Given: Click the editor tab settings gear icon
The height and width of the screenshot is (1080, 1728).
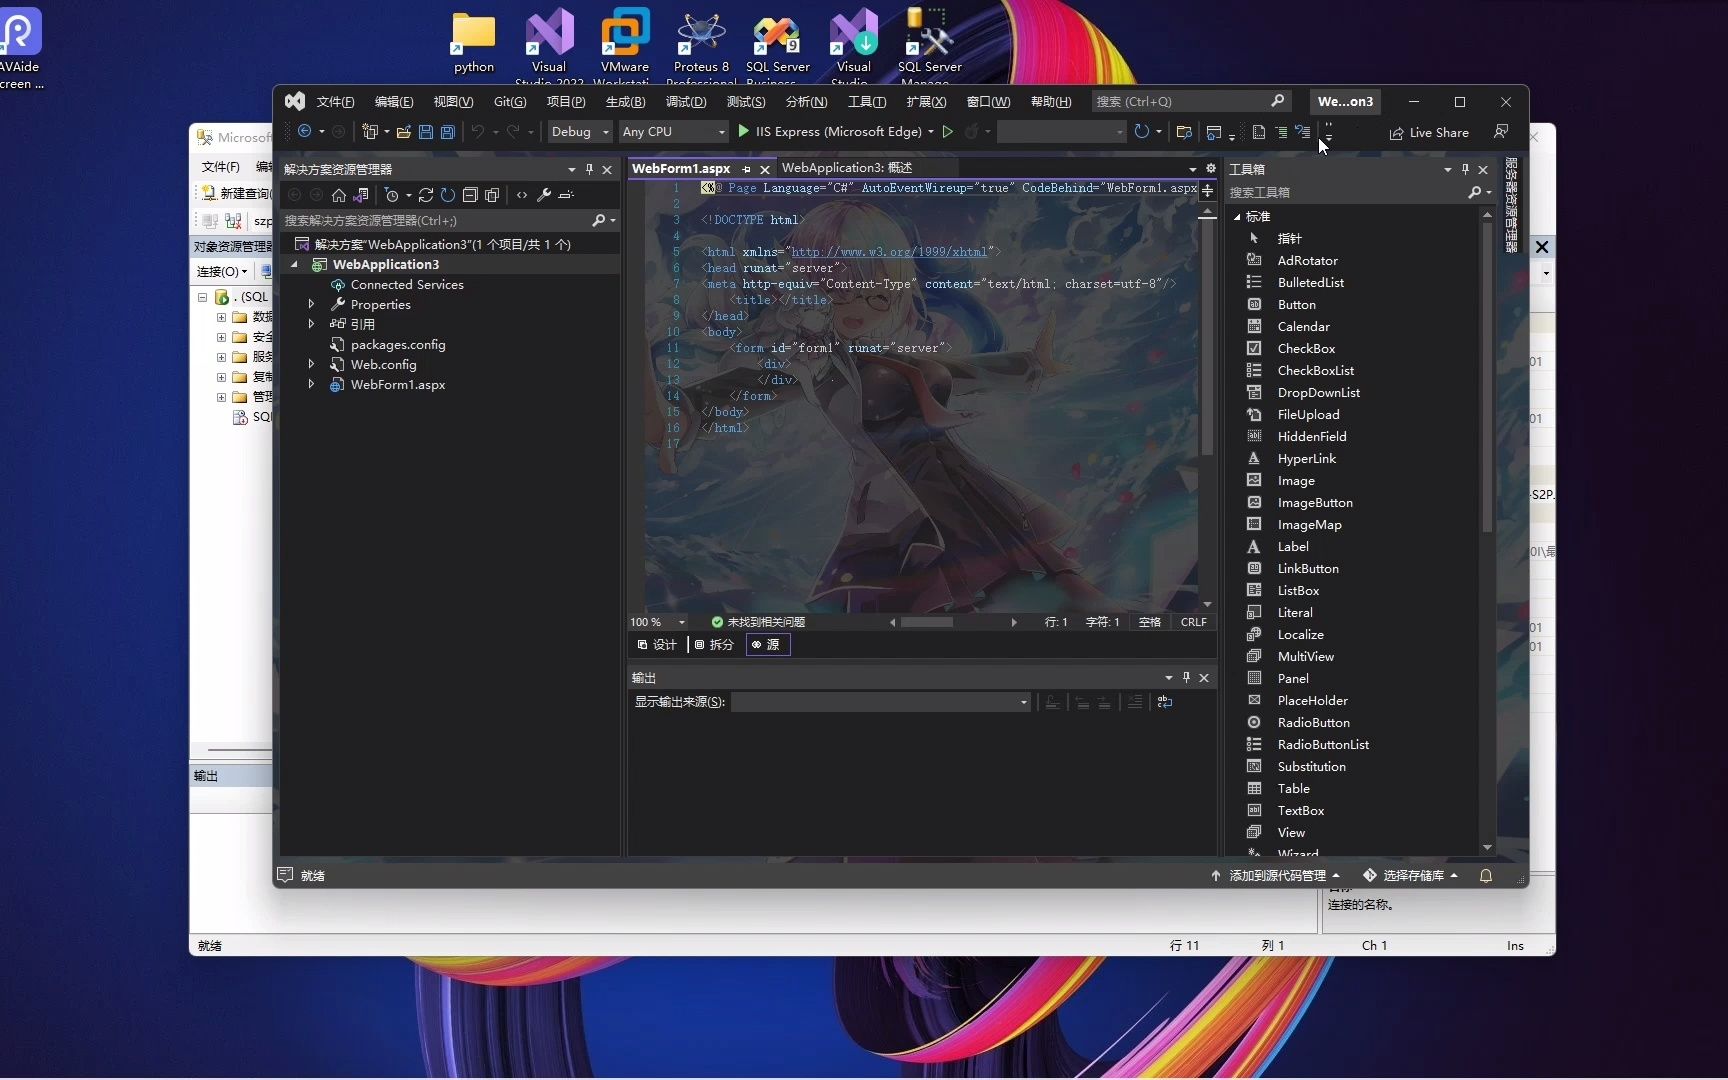Looking at the screenshot, I should [x=1211, y=168].
